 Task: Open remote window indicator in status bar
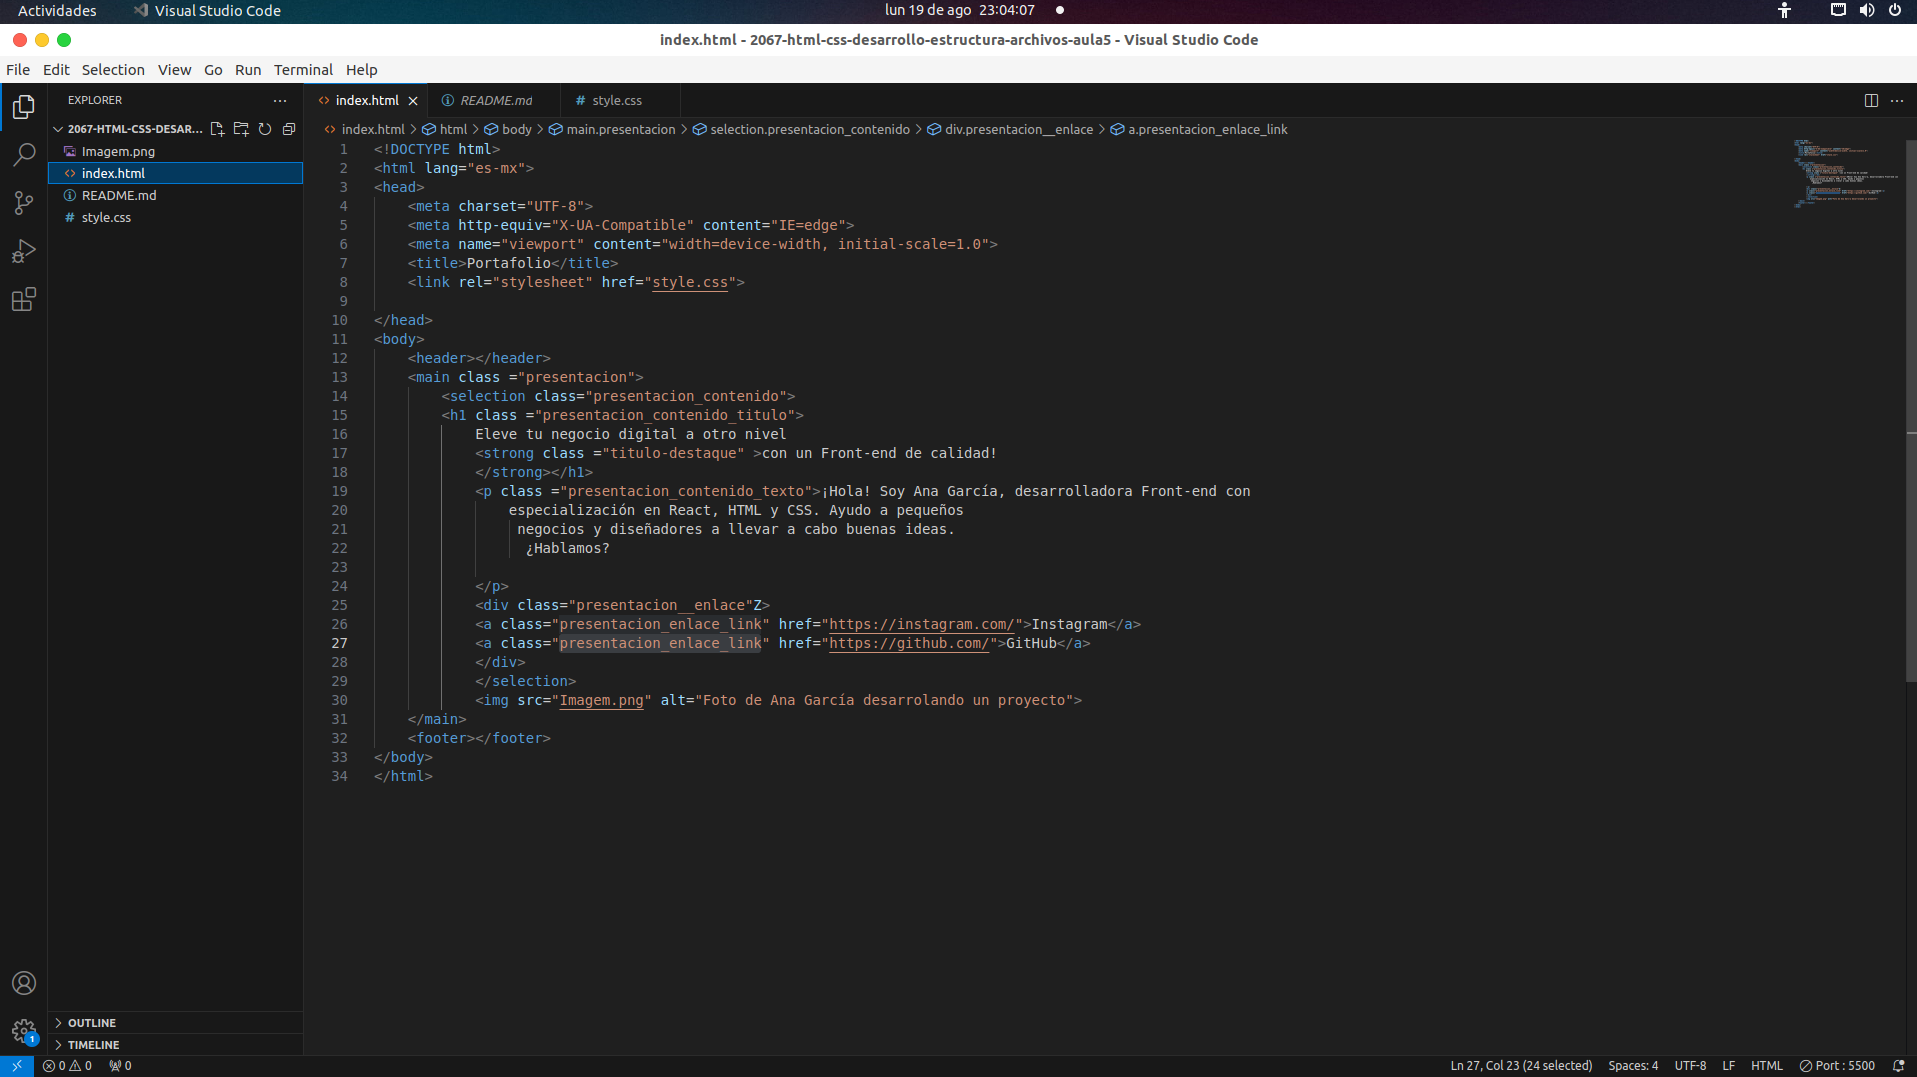17,1066
